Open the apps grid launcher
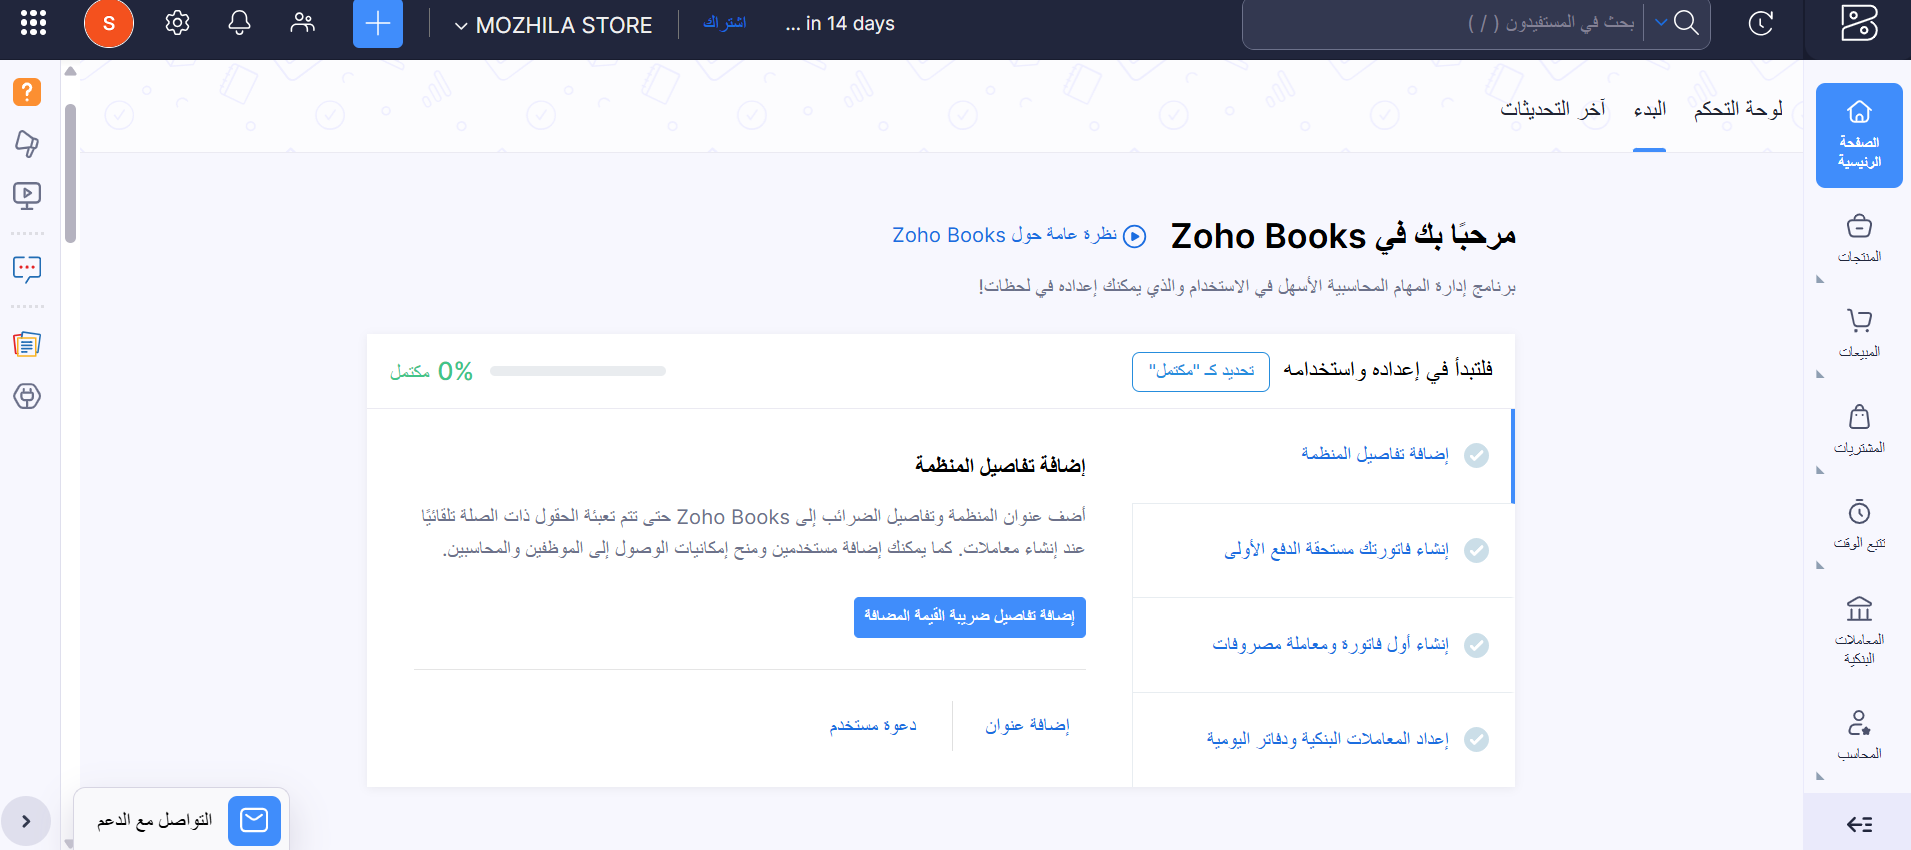 pos(33,23)
